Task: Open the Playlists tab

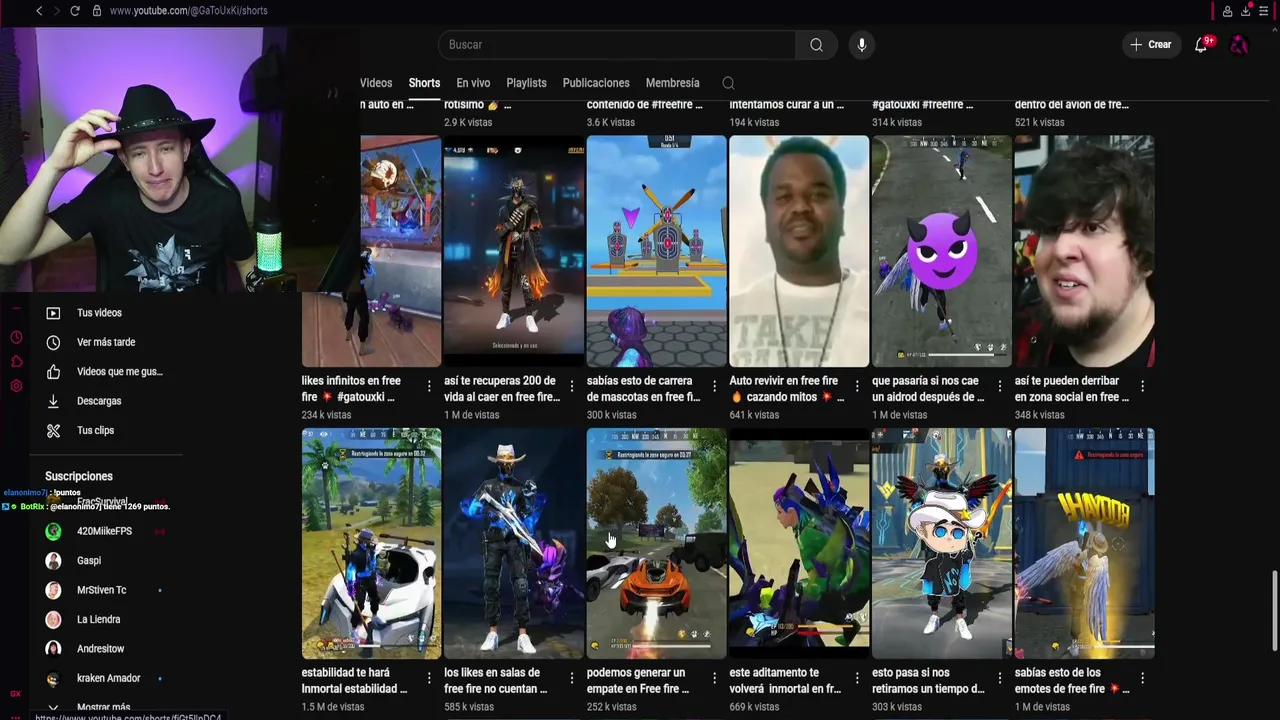Action: point(526,83)
